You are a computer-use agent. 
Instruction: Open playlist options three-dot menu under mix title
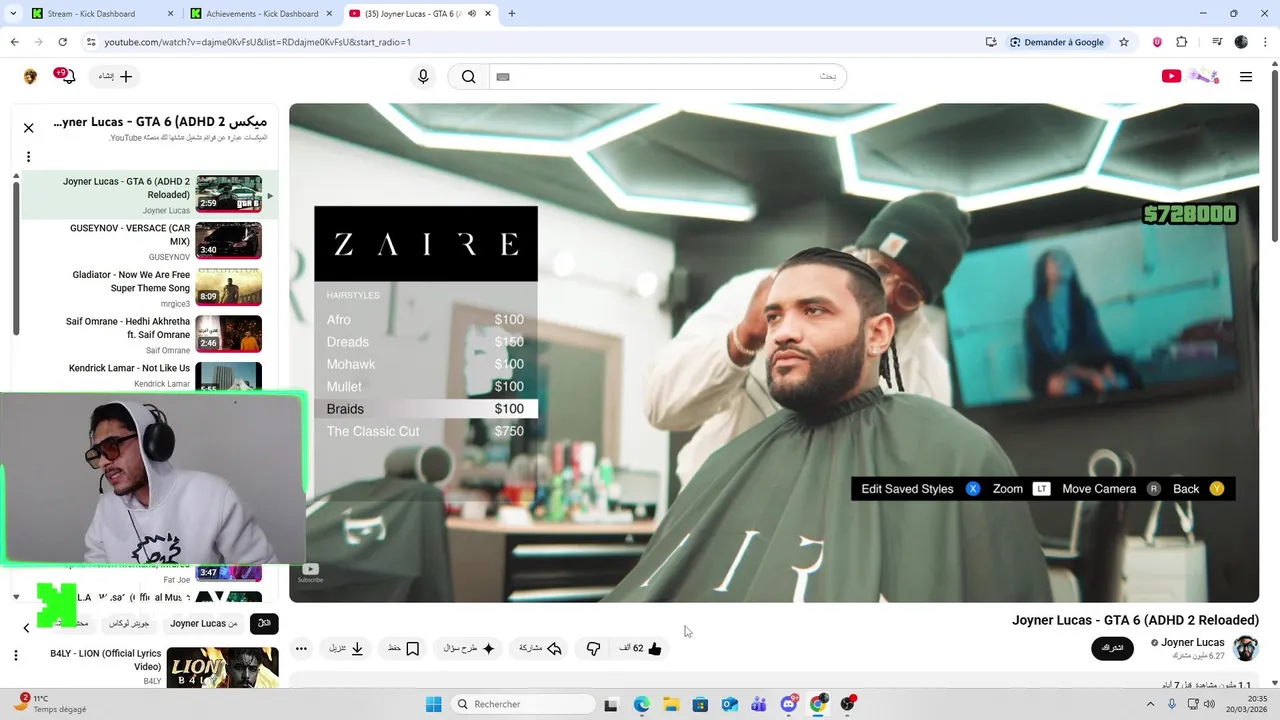click(x=28, y=156)
